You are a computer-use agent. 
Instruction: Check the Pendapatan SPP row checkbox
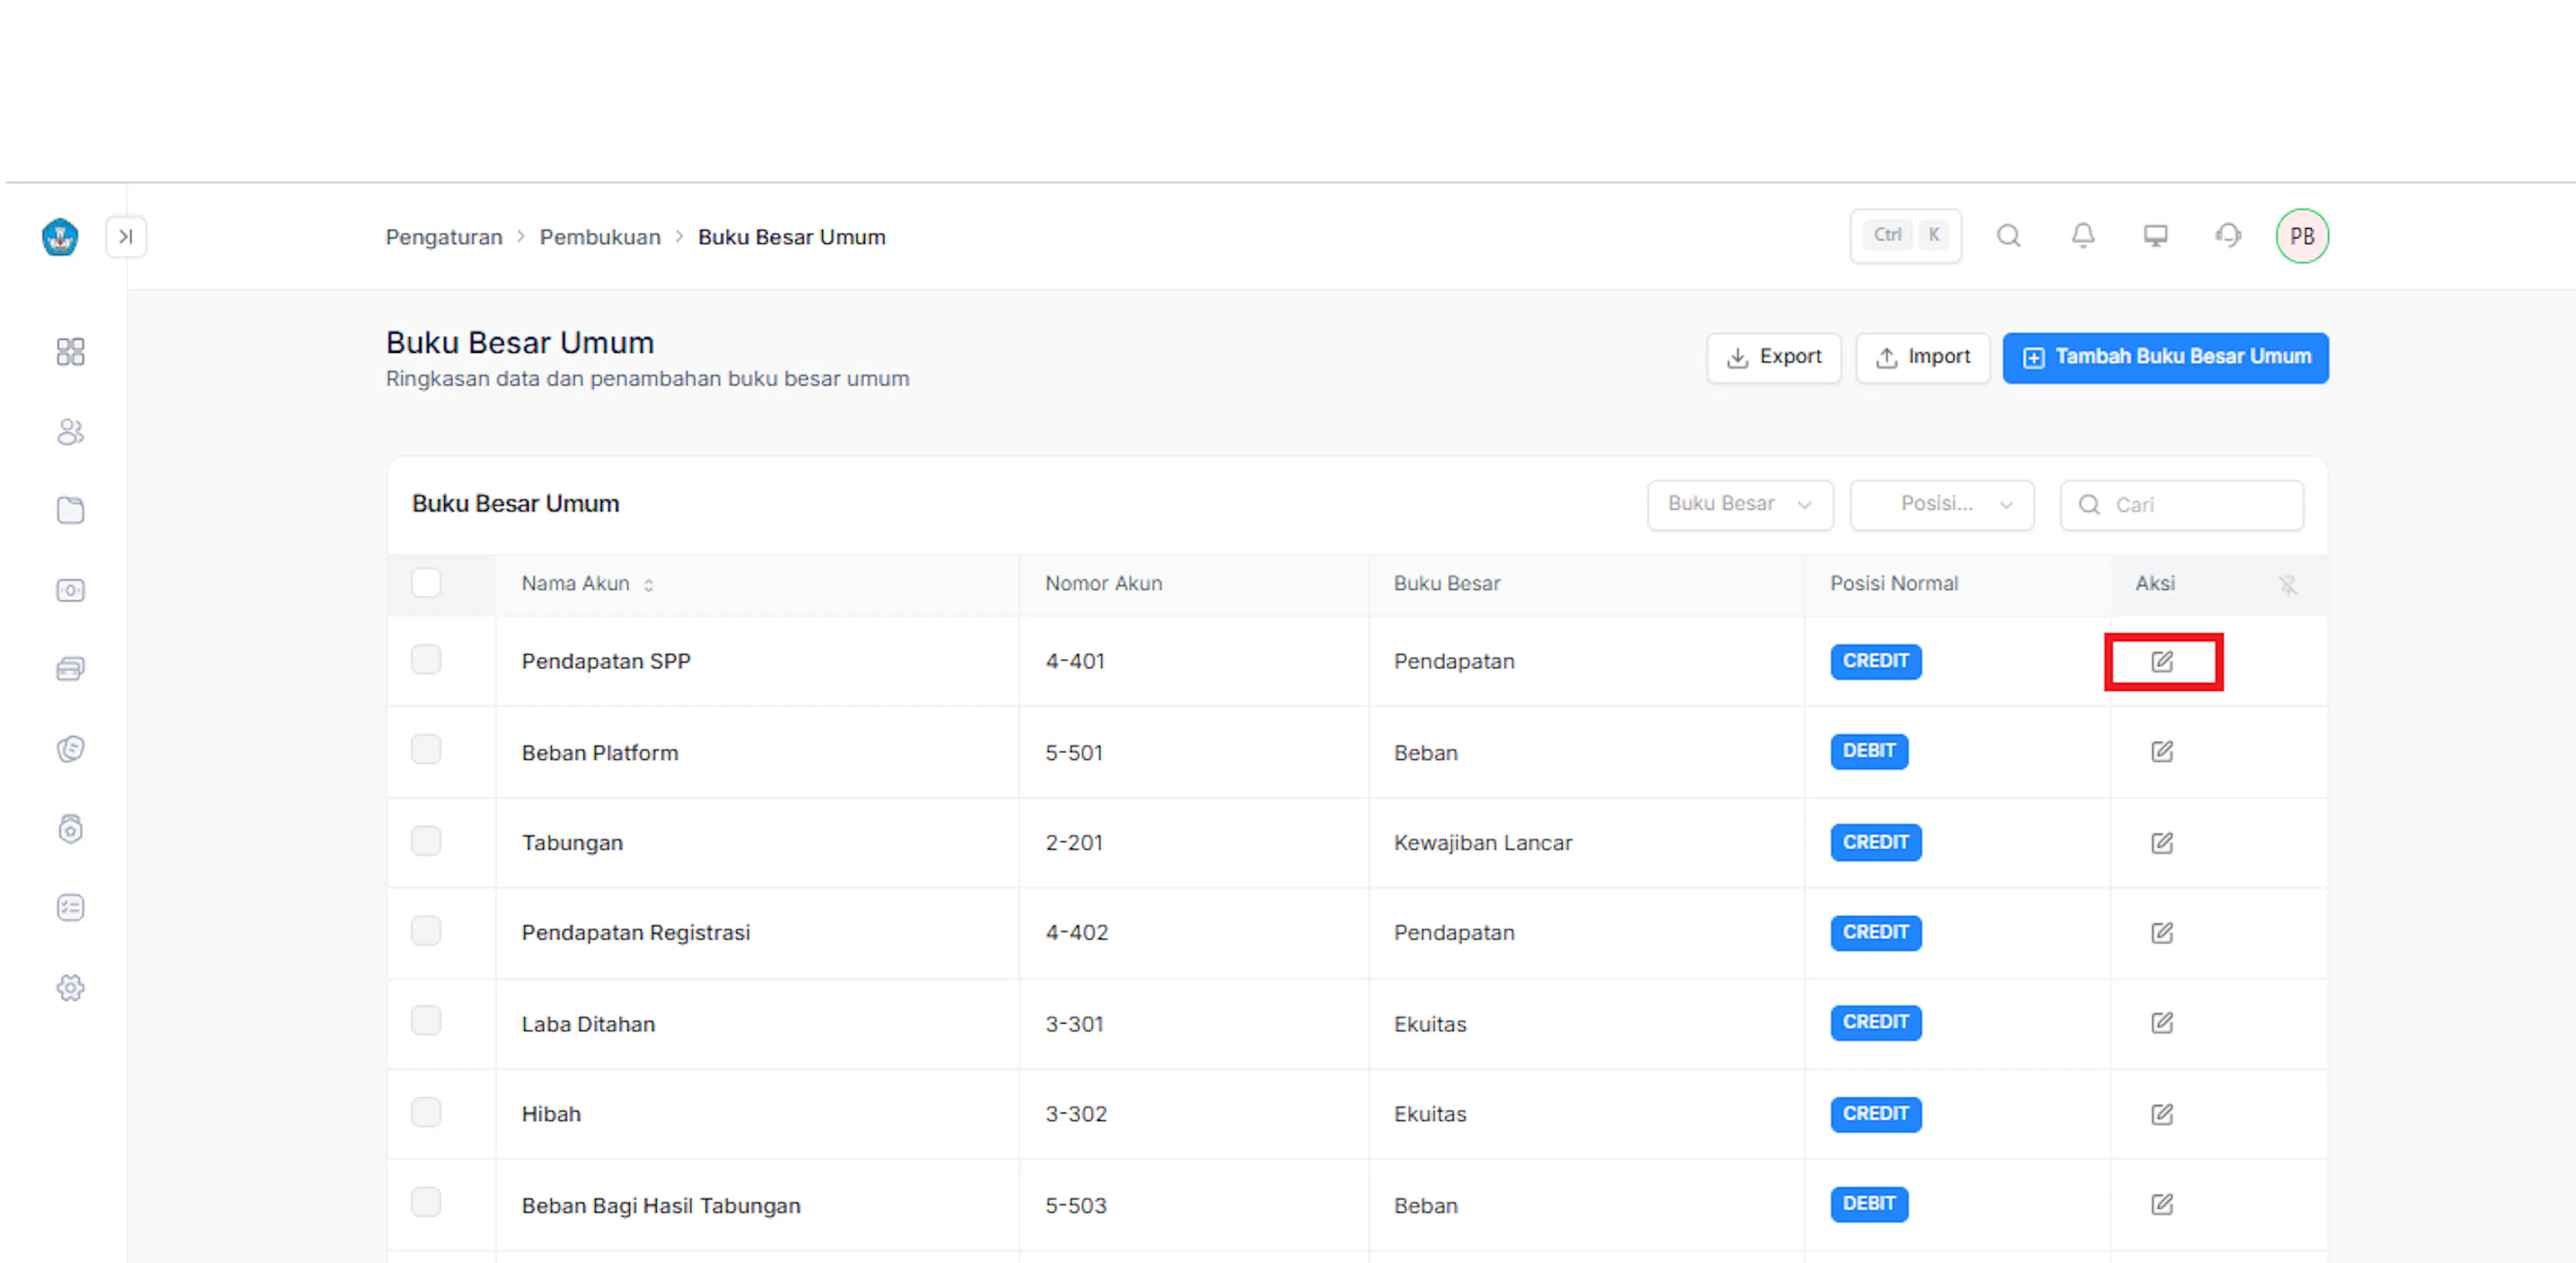click(x=426, y=659)
